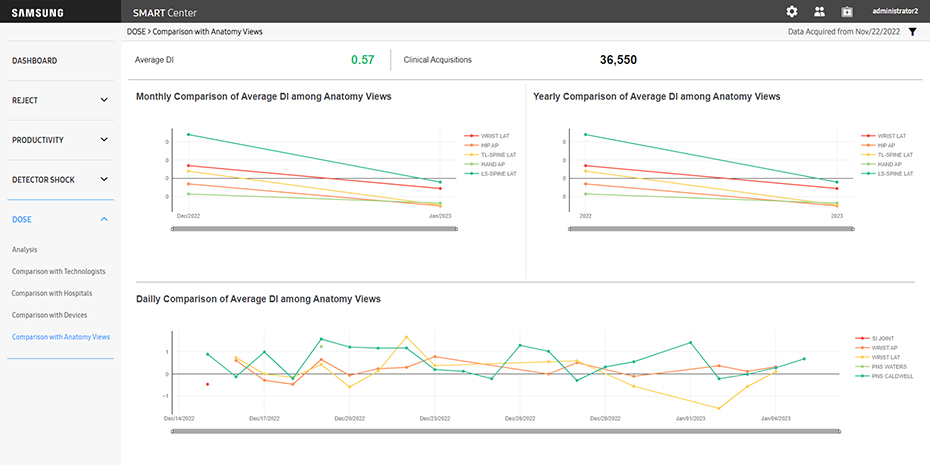Open Comparison with Technologists page
The width and height of the screenshot is (930, 465).
tap(58, 271)
